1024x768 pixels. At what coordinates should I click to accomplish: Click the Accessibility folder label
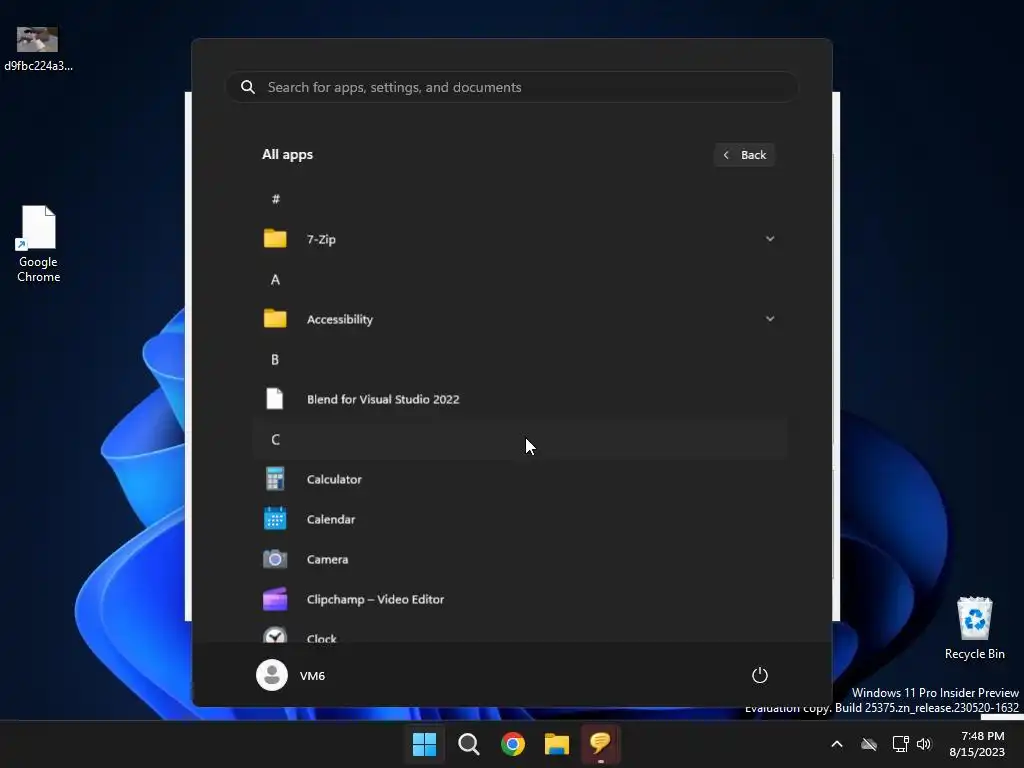(x=340, y=319)
